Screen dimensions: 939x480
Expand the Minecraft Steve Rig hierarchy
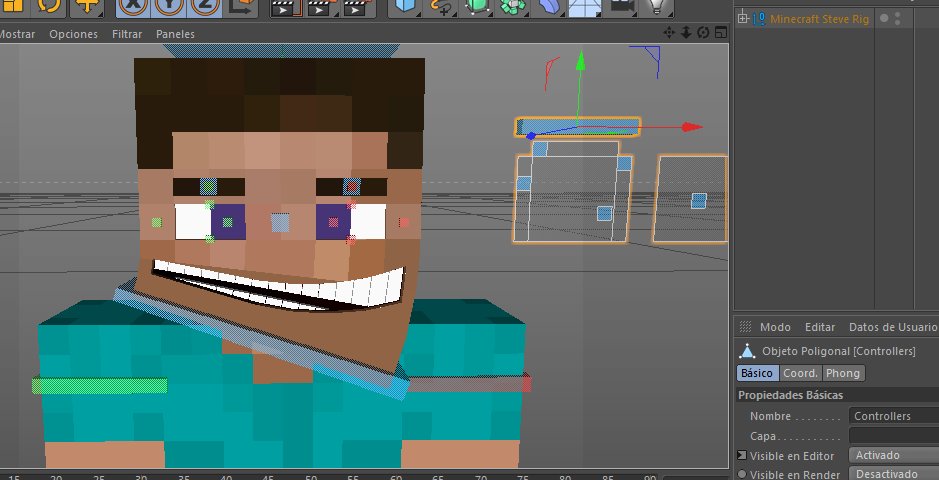coord(743,18)
